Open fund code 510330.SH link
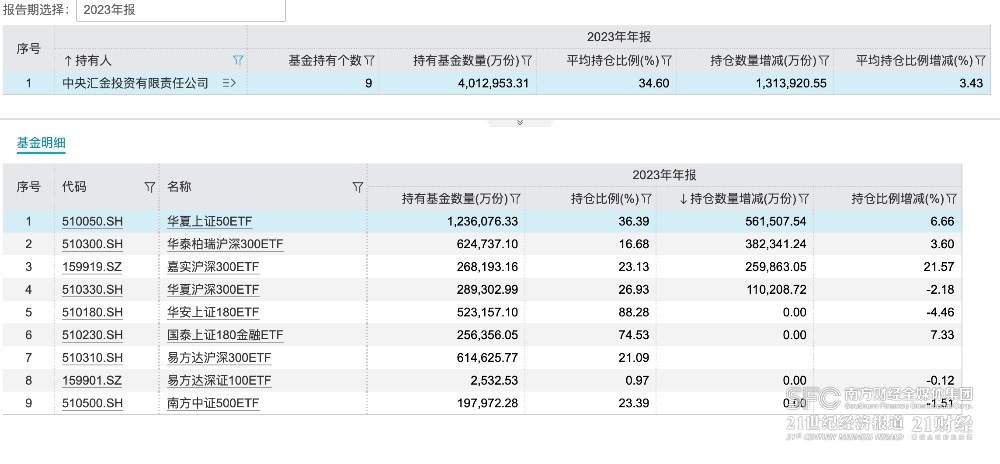Screen dimensions: 1000x464 pos(92,290)
